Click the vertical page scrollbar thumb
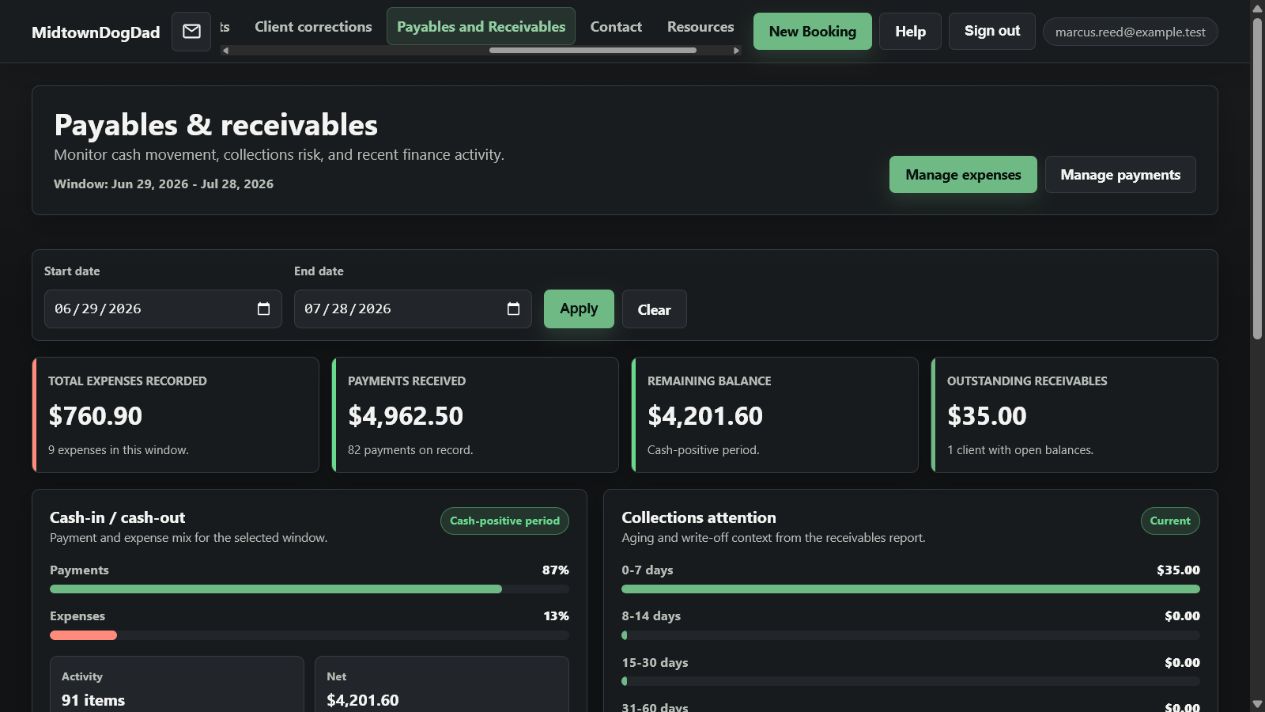The height and width of the screenshot is (712, 1265). 1257,178
